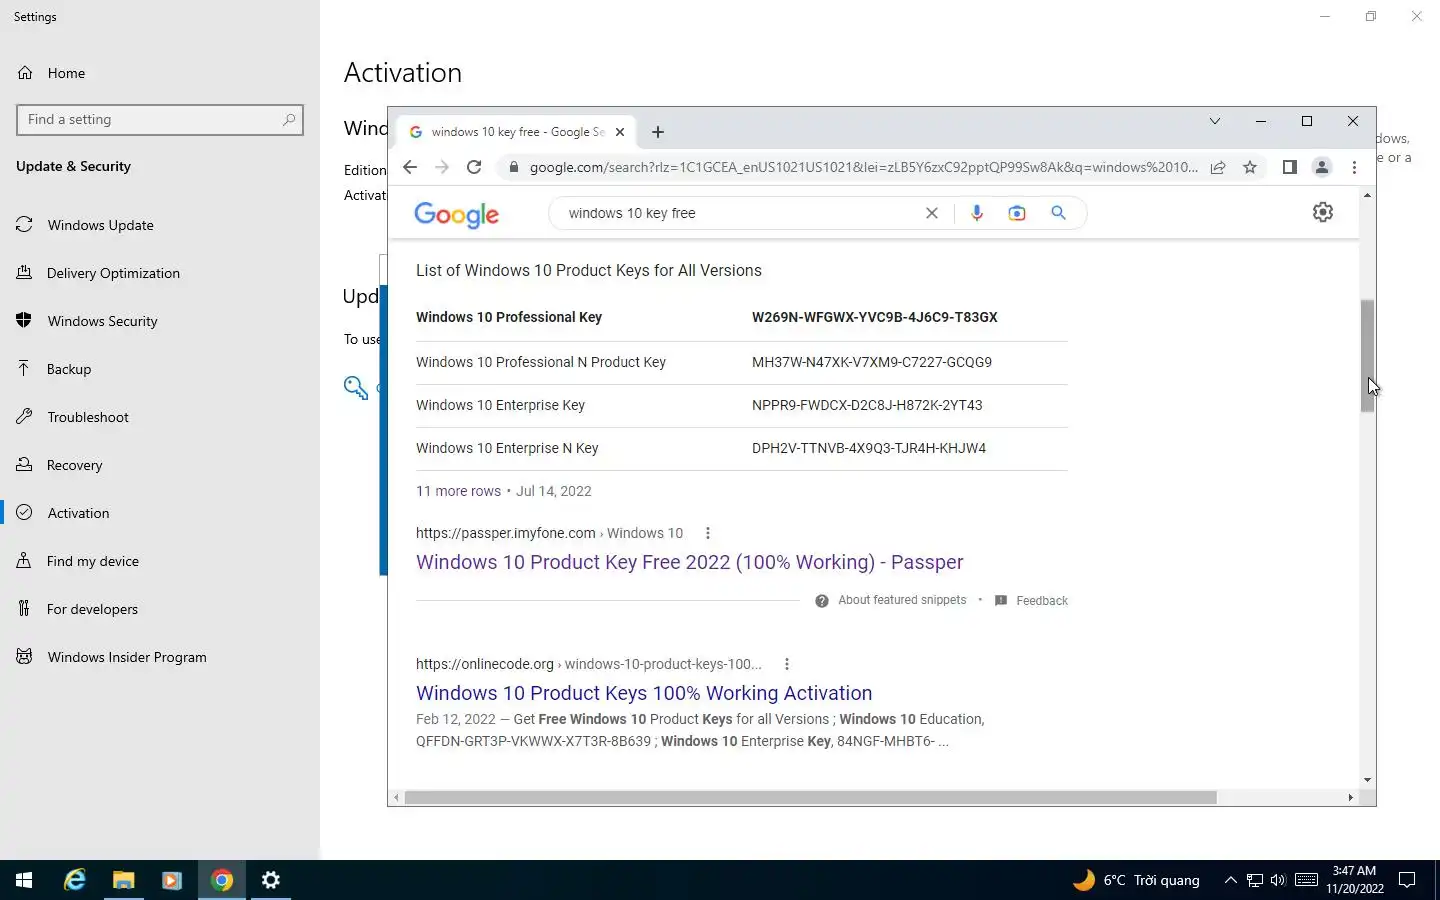Image resolution: width=1440 pixels, height=900 pixels.
Task: Open Recovery in Settings sidebar
Action: coord(160,465)
